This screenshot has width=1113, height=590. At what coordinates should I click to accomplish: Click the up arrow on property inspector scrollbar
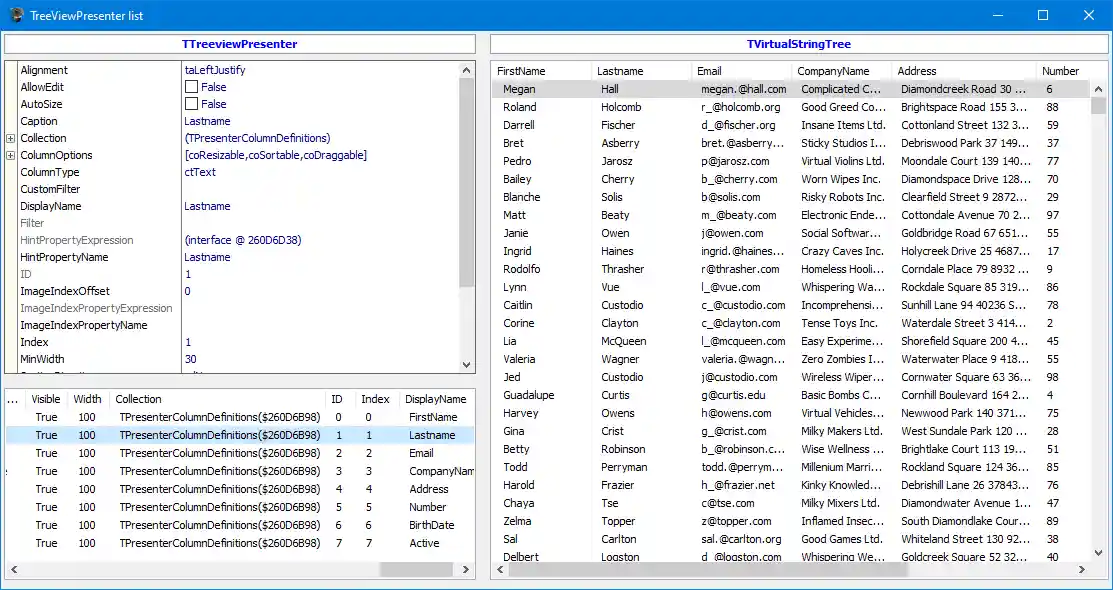click(466, 70)
